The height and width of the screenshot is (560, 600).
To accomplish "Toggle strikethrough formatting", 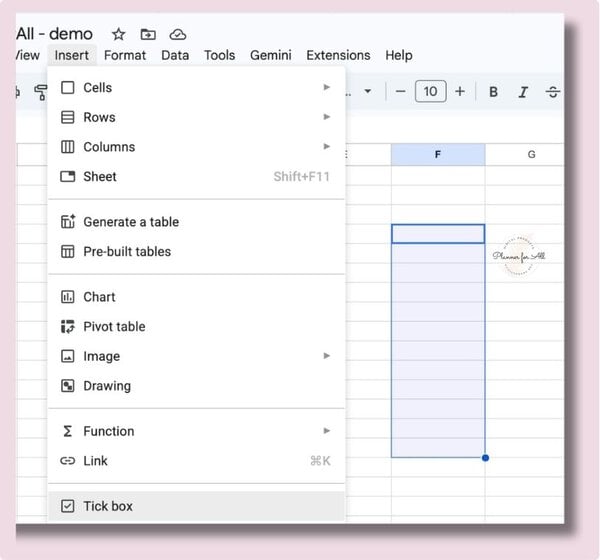I will 553,92.
